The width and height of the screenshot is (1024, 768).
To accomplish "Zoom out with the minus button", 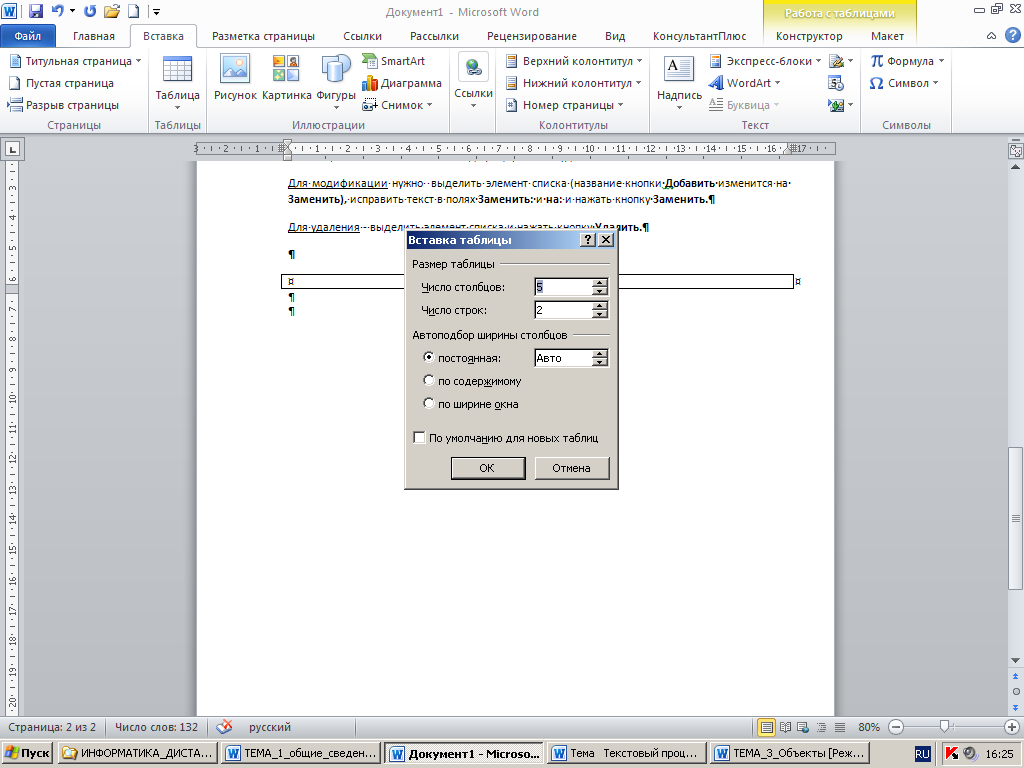I will coord(896,727).
